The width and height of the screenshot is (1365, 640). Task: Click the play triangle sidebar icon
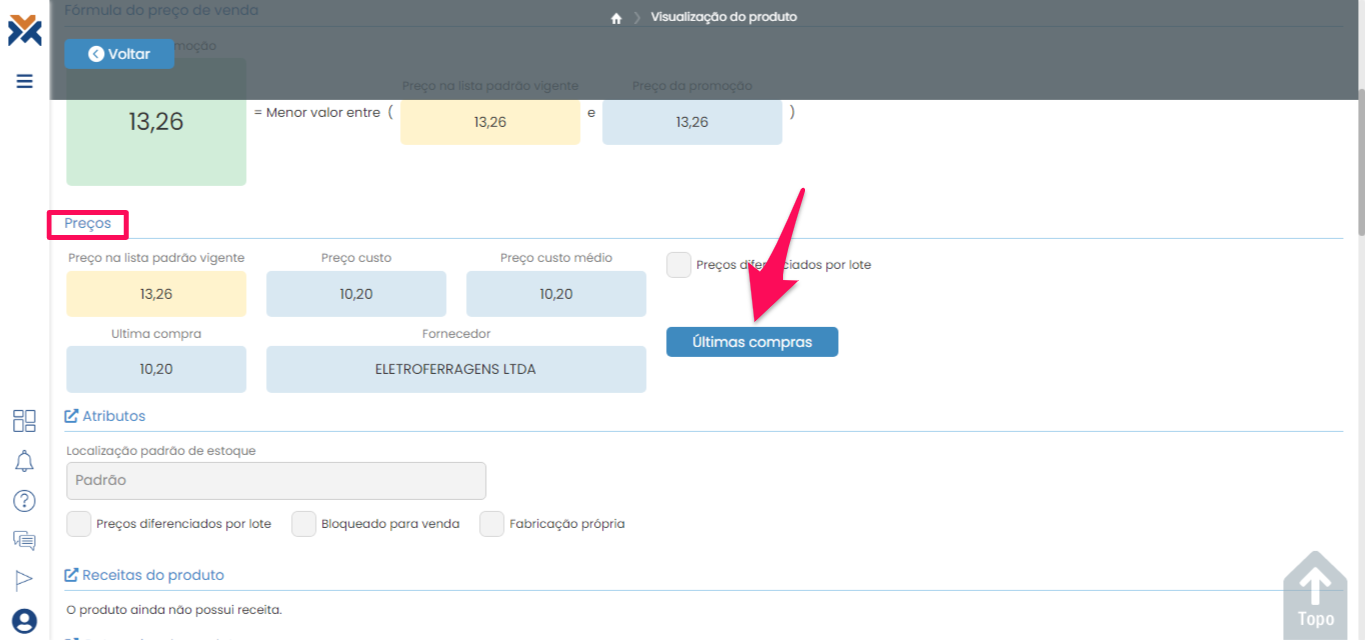[x=24, y=580]
